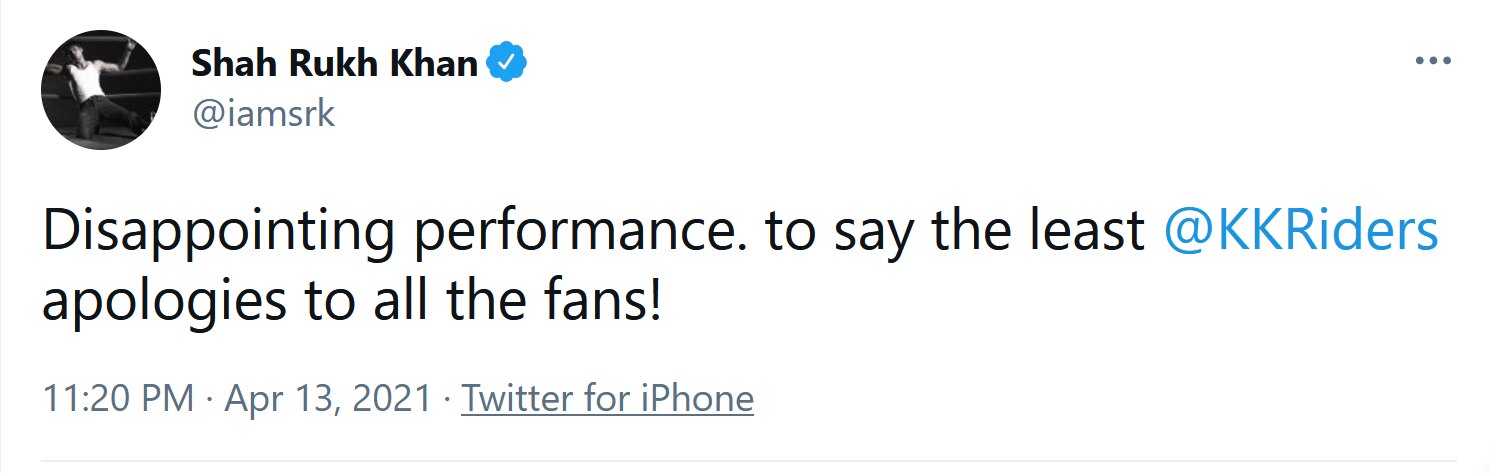The width and height of the screenshot is (1489, 473).
Task: Click the 11:20 PM timestamp
Action: pyautogui.click(x=118, y=399)
